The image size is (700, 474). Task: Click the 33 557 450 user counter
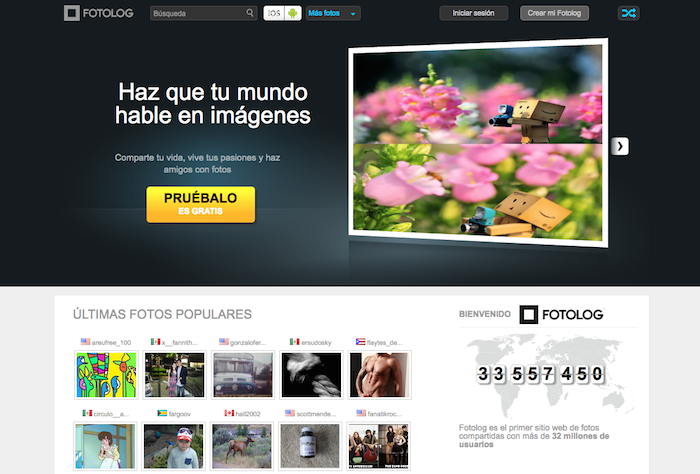541,374
